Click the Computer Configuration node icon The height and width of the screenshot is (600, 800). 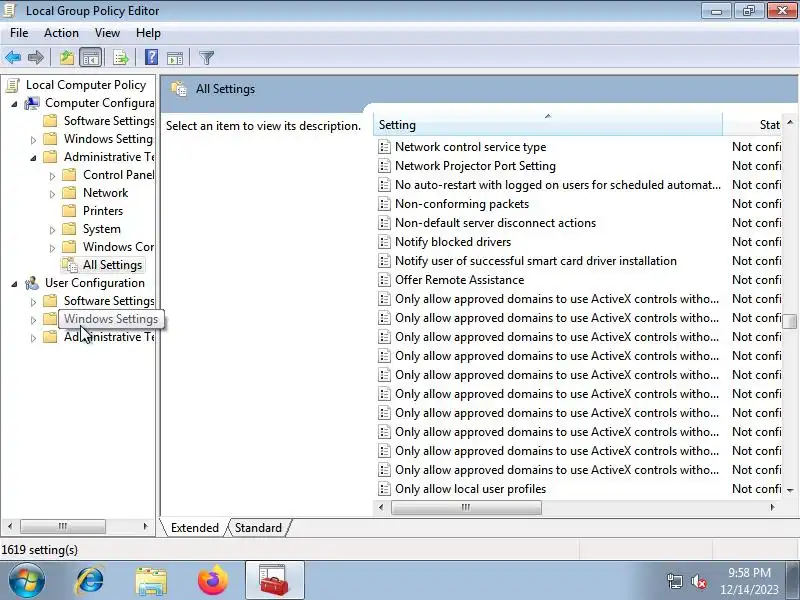pyautogui.click(x=32, y=103)
